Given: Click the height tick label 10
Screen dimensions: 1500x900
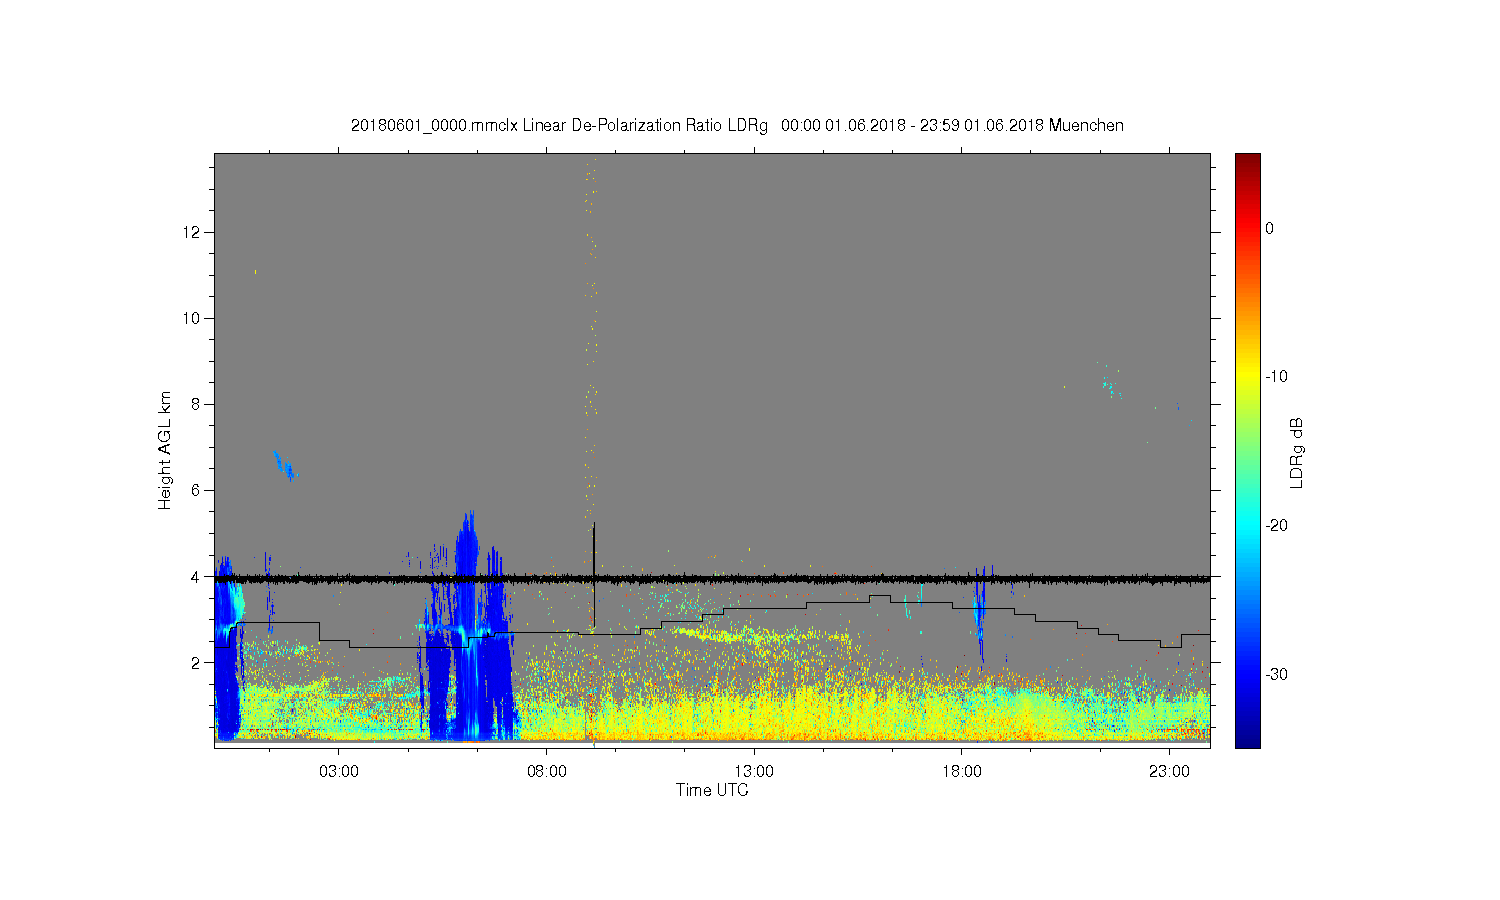Looking at the screenshot, I should (192, 318).
